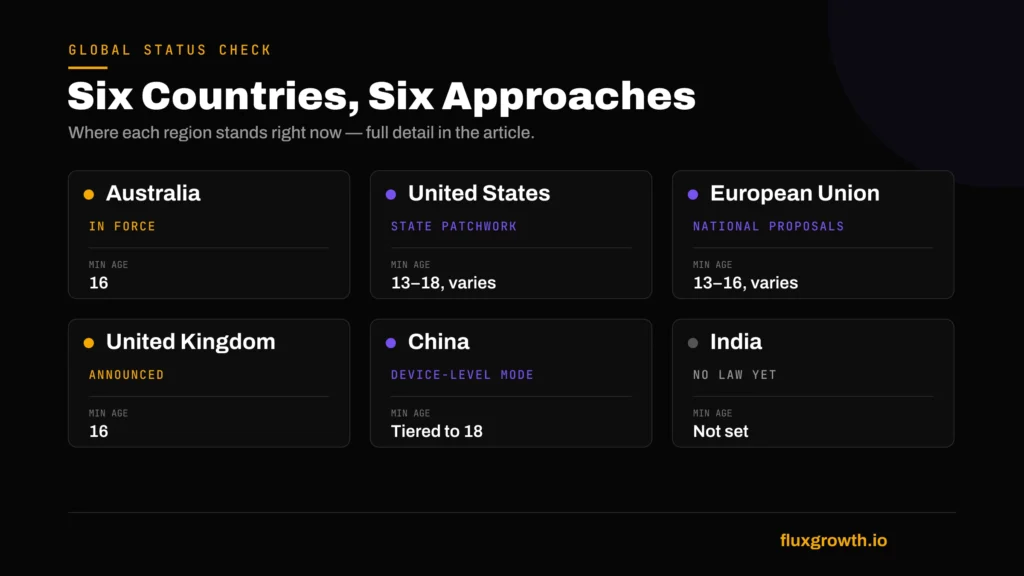Image resolution: width=1024 pixels, height=576 pixels.
Task: Open the fluxgrowth.io link
Action: 833,541
